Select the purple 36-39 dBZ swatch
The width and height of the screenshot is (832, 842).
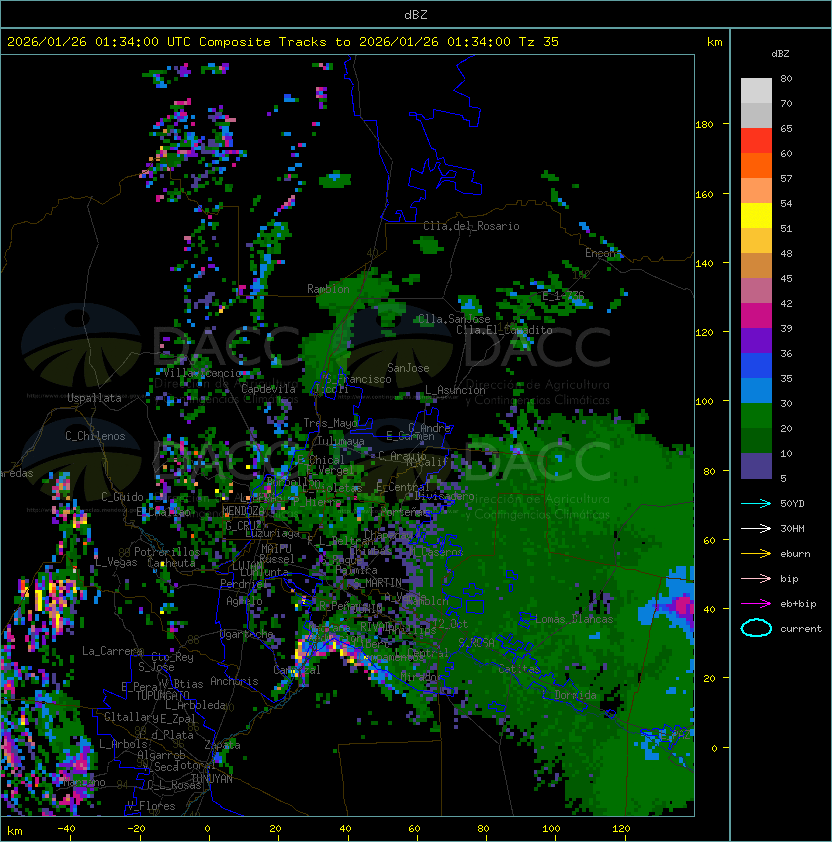pos(756,340)
